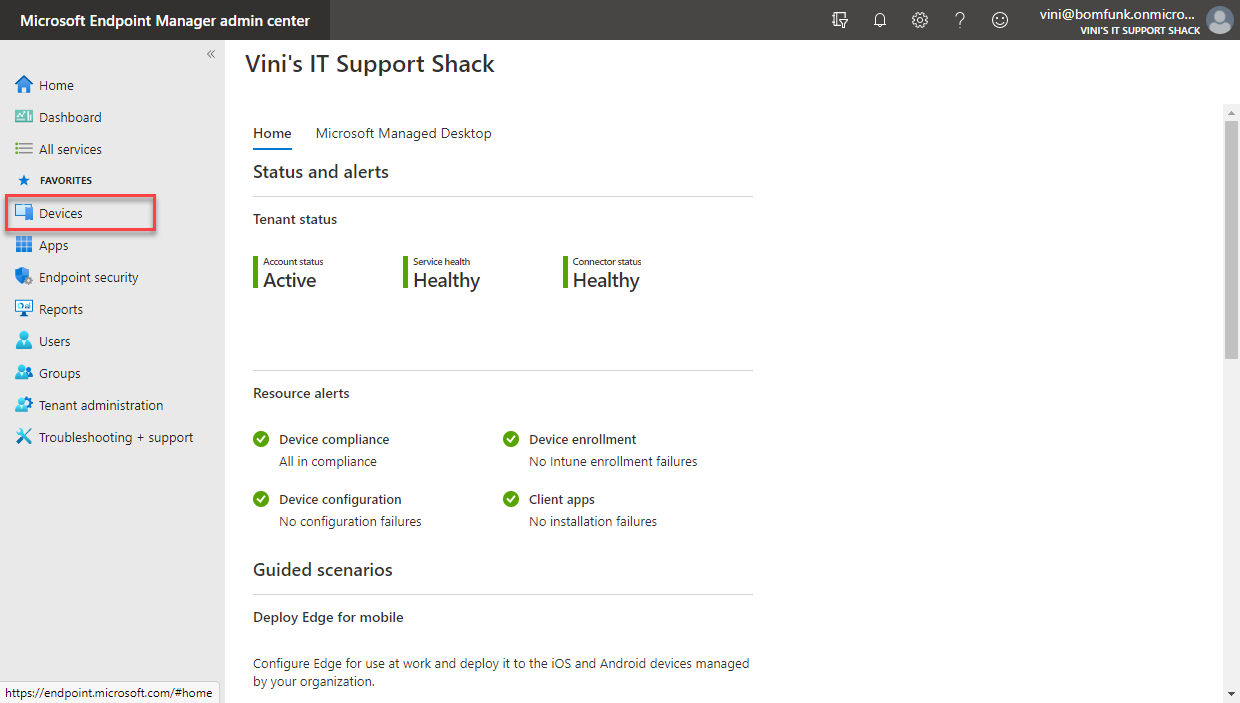The height and width of the screenshot is (703, 1240).
Task: Click the 'Tenant status' heading
Action: pos(295,219)
